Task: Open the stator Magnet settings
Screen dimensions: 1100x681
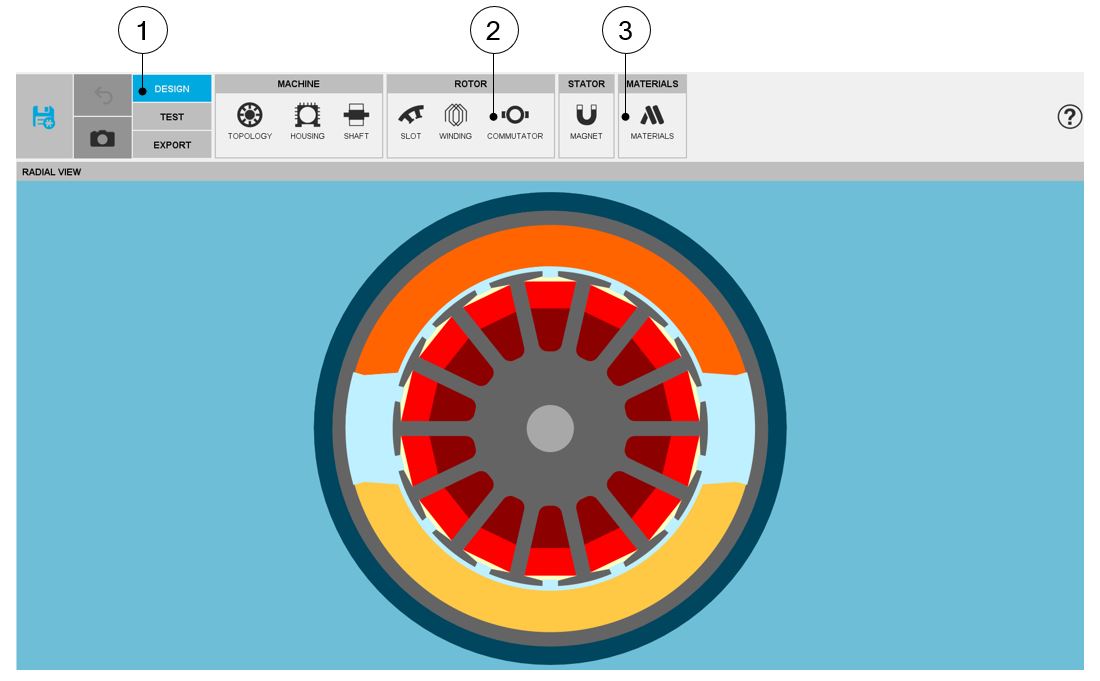Action: tap(586, 120)
